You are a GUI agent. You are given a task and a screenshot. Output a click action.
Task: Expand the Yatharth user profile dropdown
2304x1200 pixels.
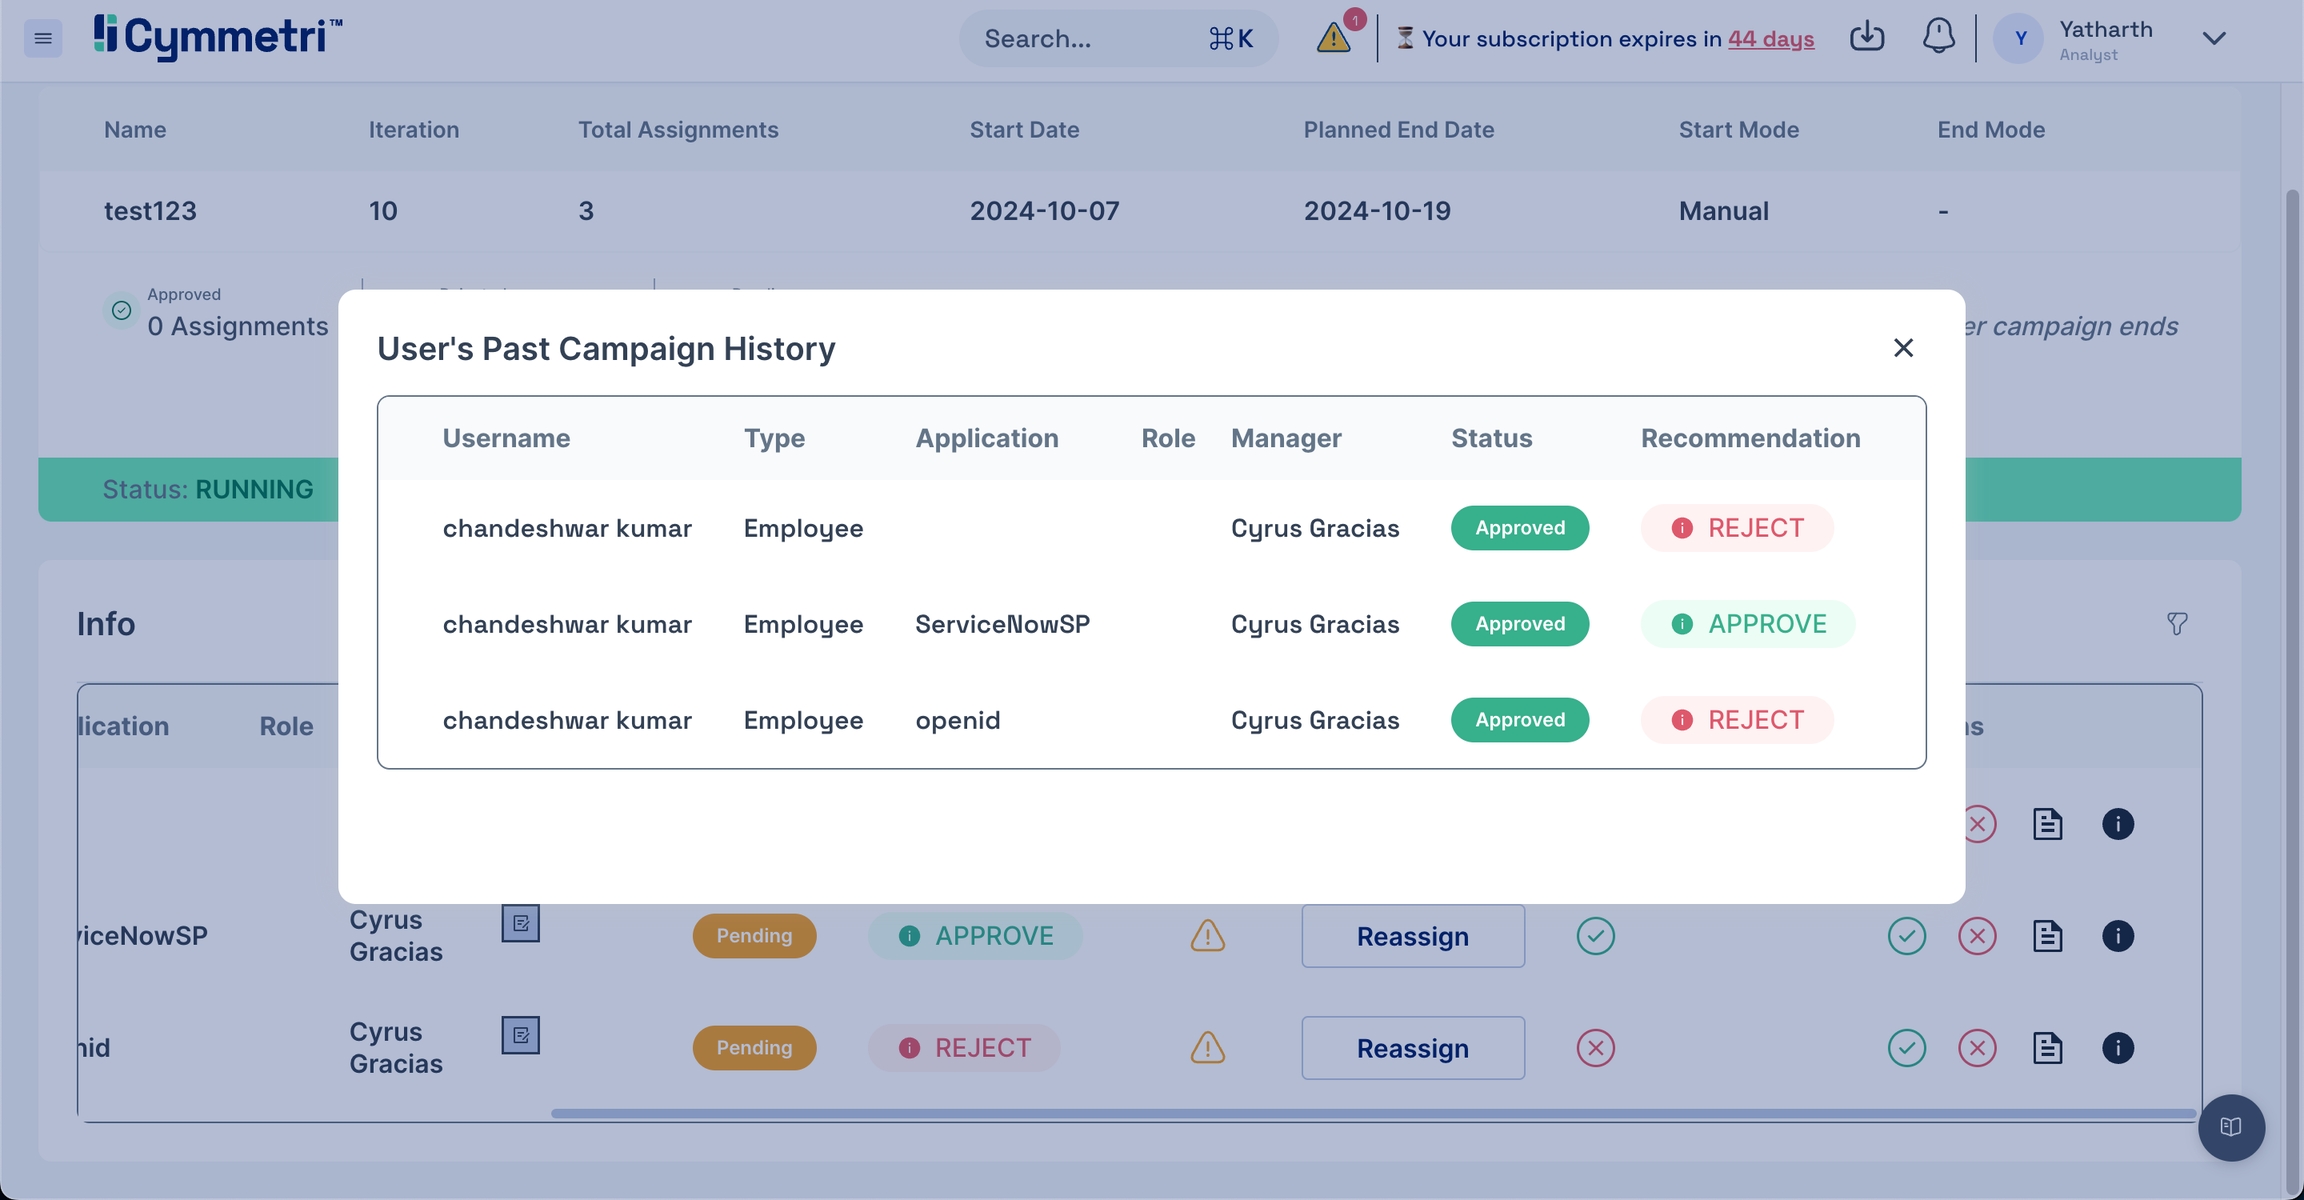click(2214, 38)
